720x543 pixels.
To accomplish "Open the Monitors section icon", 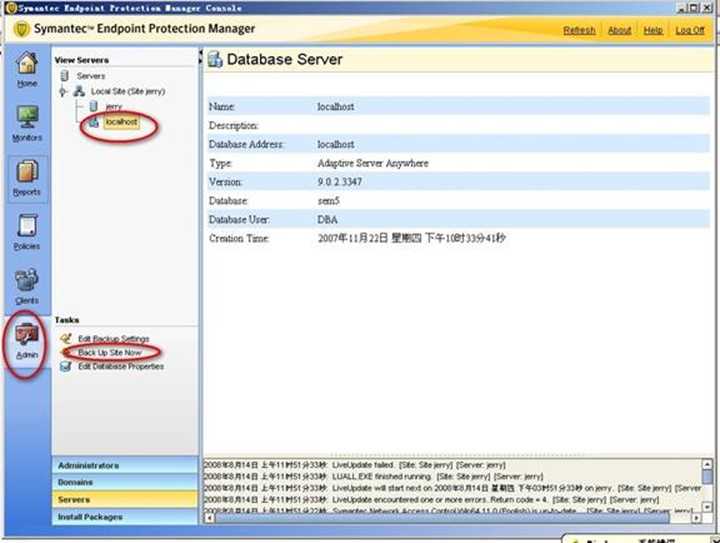I will tap(27, 117).
